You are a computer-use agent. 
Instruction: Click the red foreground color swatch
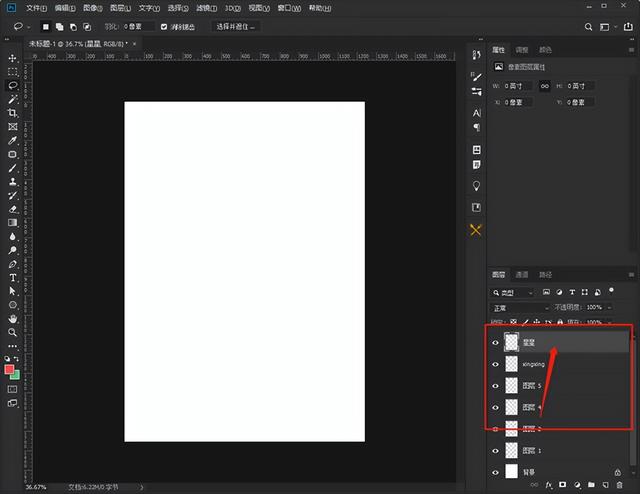click(x=10, y=369)
